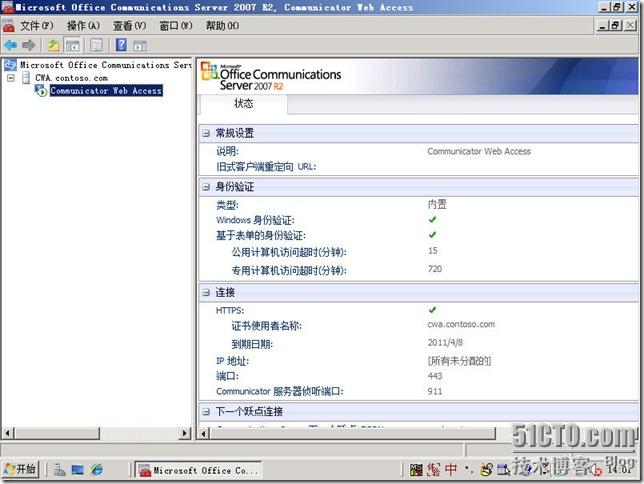Collapse the 常规设置 section
This screenshot has height=484, width=644.
pos(206,134)
